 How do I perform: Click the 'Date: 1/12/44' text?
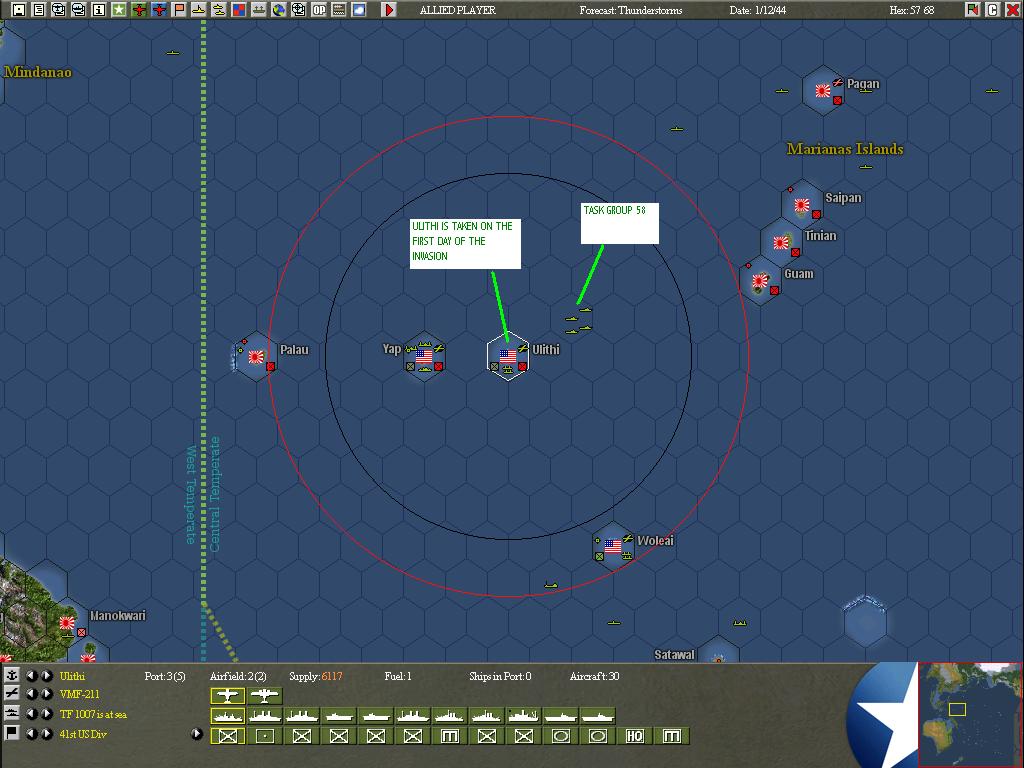click(758, 10)
